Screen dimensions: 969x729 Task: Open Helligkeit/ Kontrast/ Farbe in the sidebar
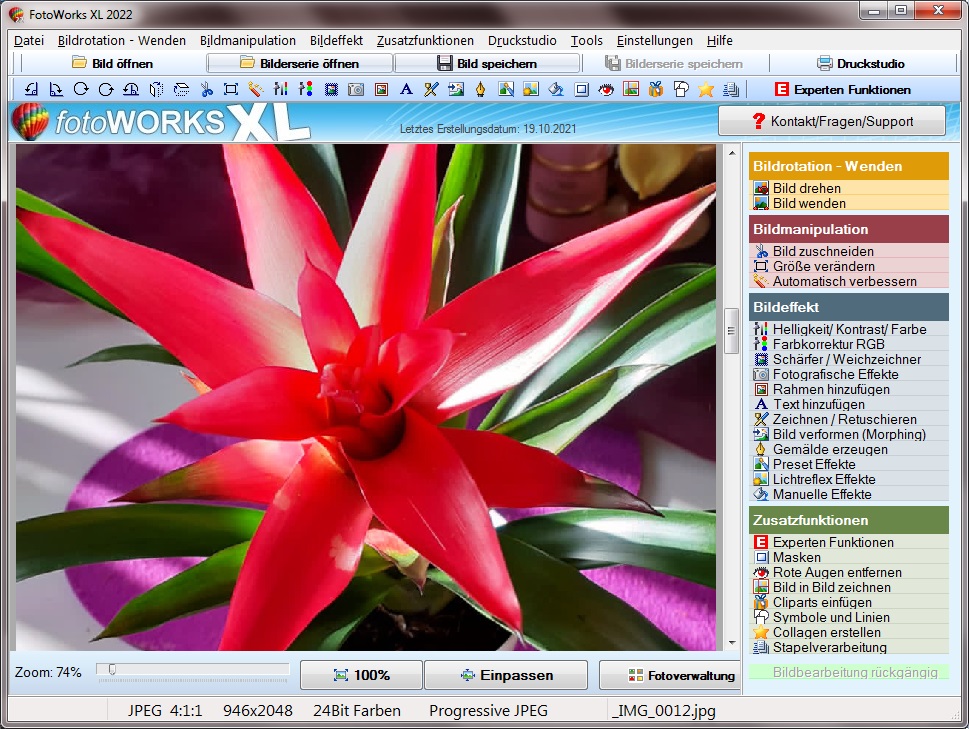click(850, 329)
